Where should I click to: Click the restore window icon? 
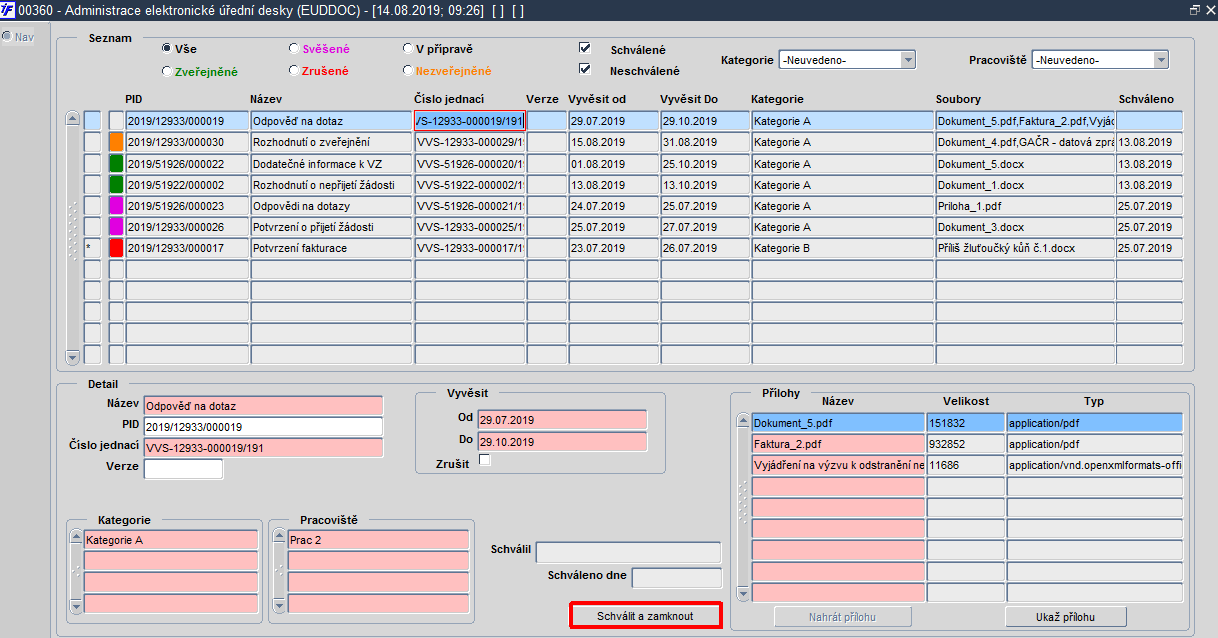pos(1194,9)
